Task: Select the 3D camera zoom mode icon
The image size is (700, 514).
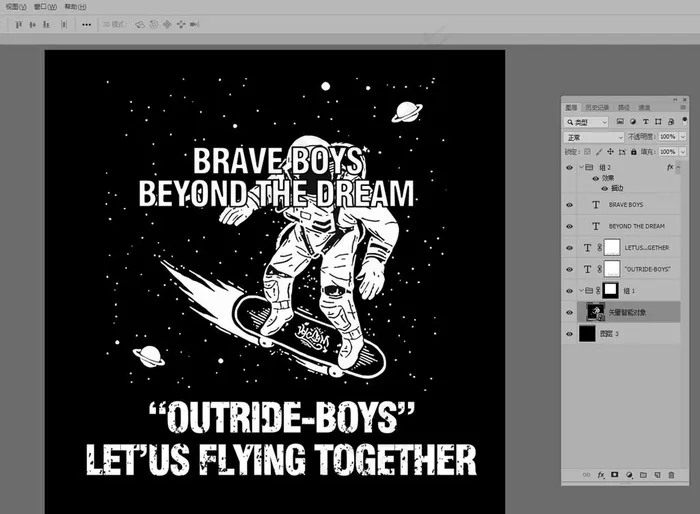Action: click(x=195, y=25)
